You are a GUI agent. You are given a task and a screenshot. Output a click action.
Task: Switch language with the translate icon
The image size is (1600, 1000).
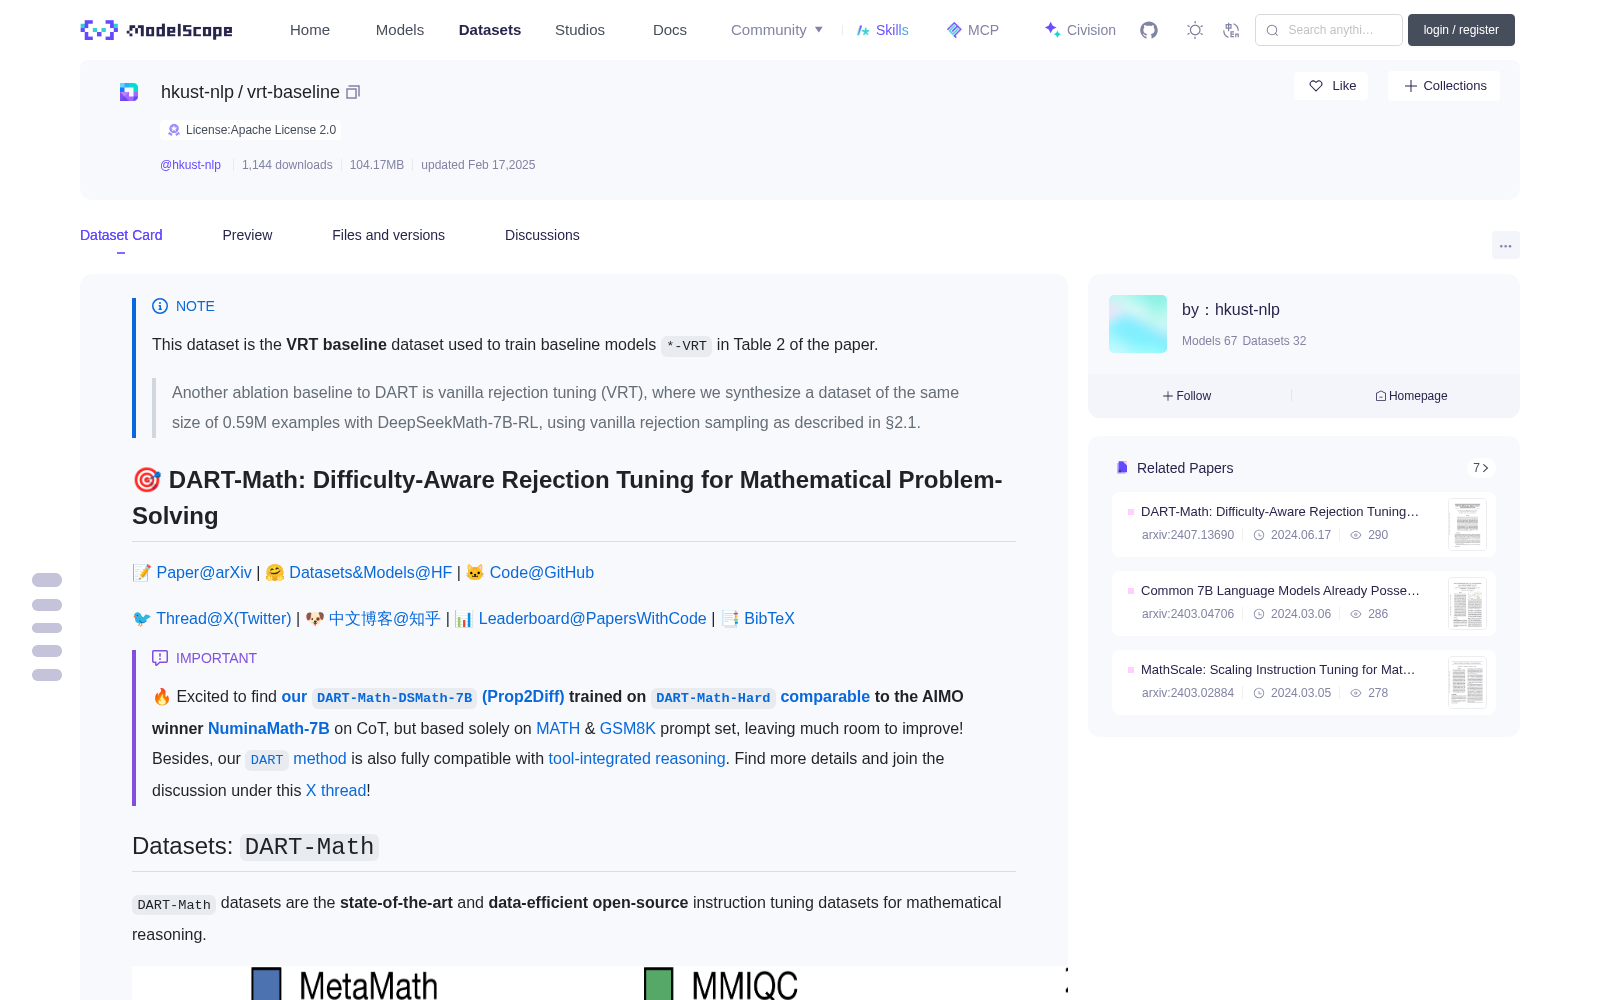point(1232,30)
